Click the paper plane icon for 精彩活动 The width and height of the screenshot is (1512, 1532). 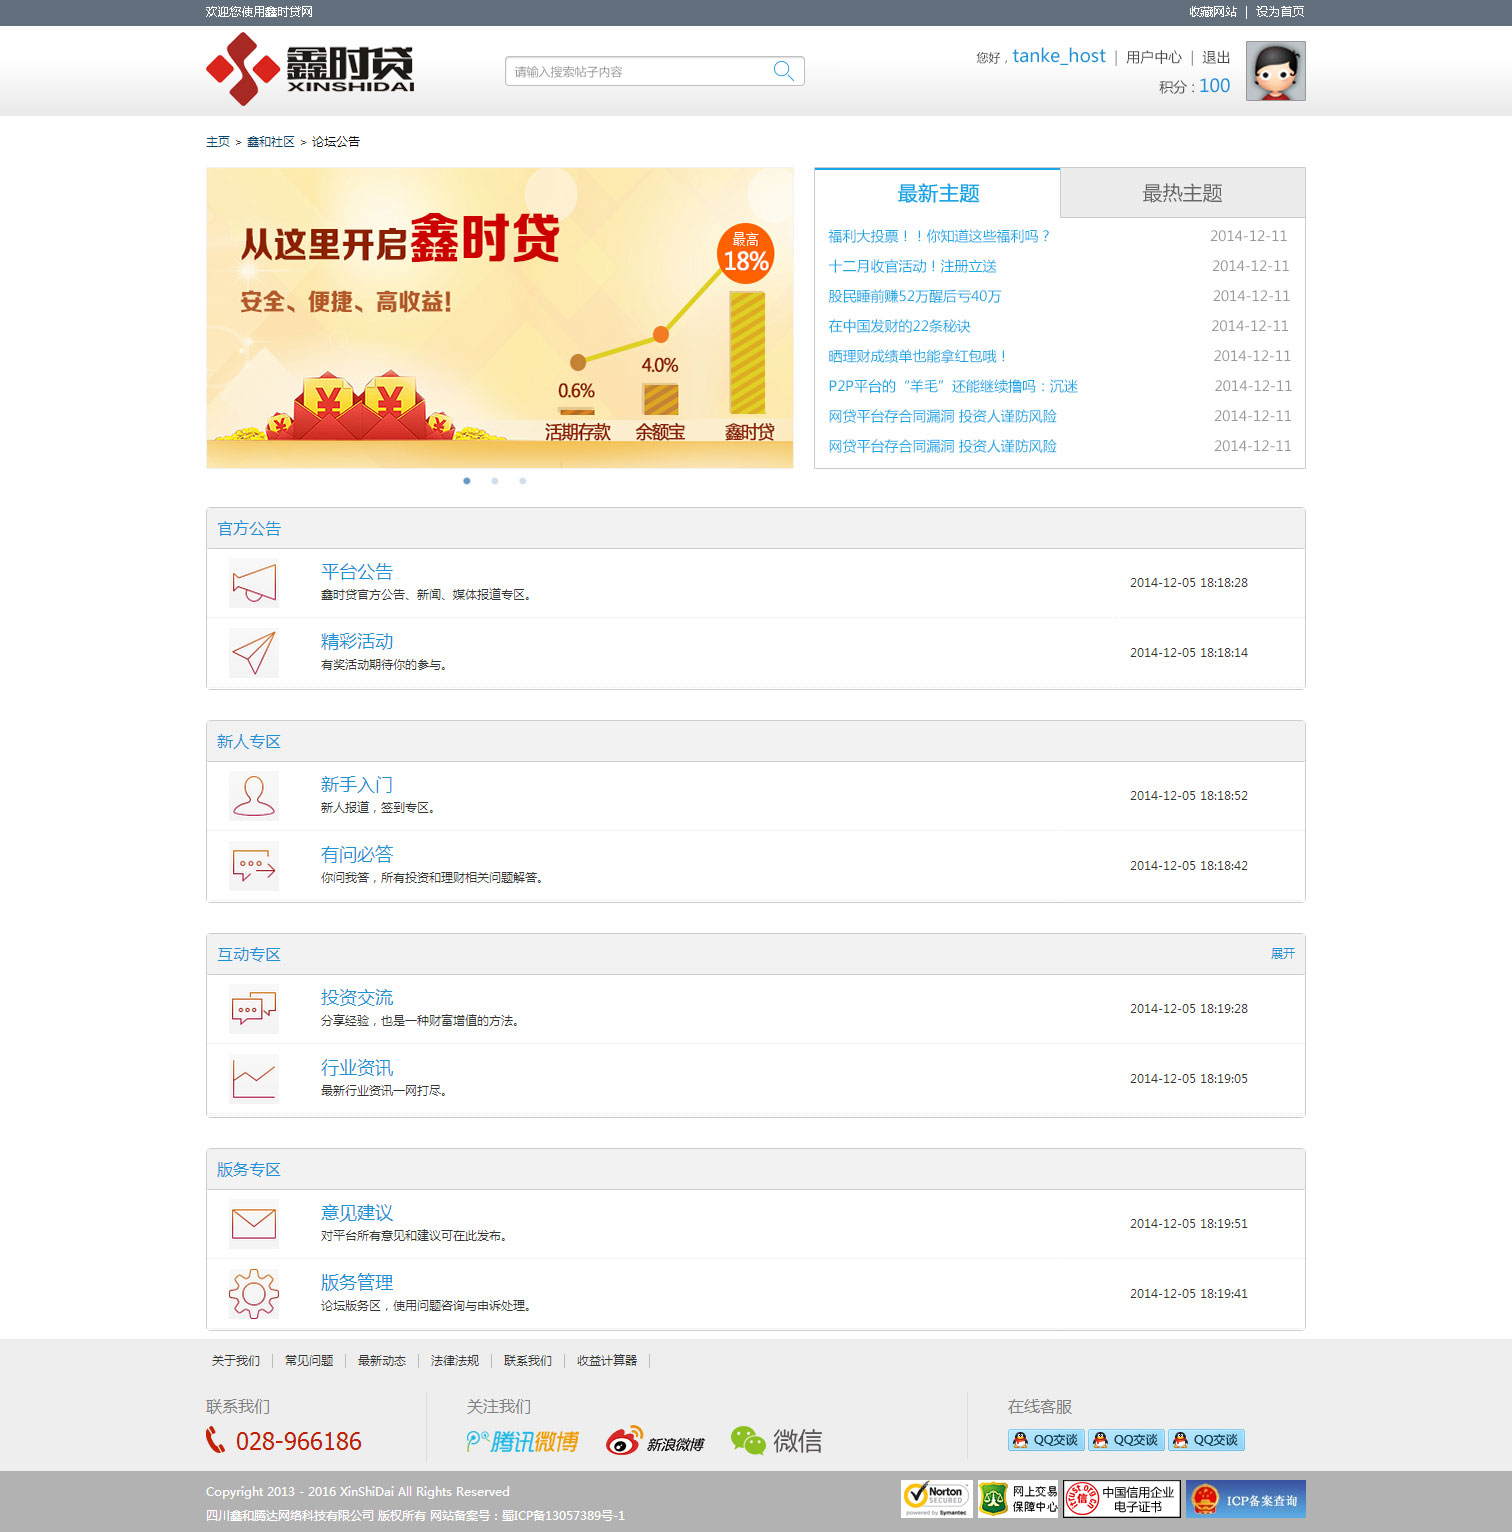click(x=254, y=653)
